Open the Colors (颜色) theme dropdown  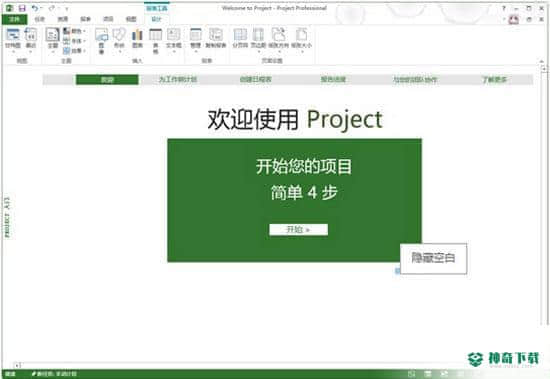[x=74, y=31]
